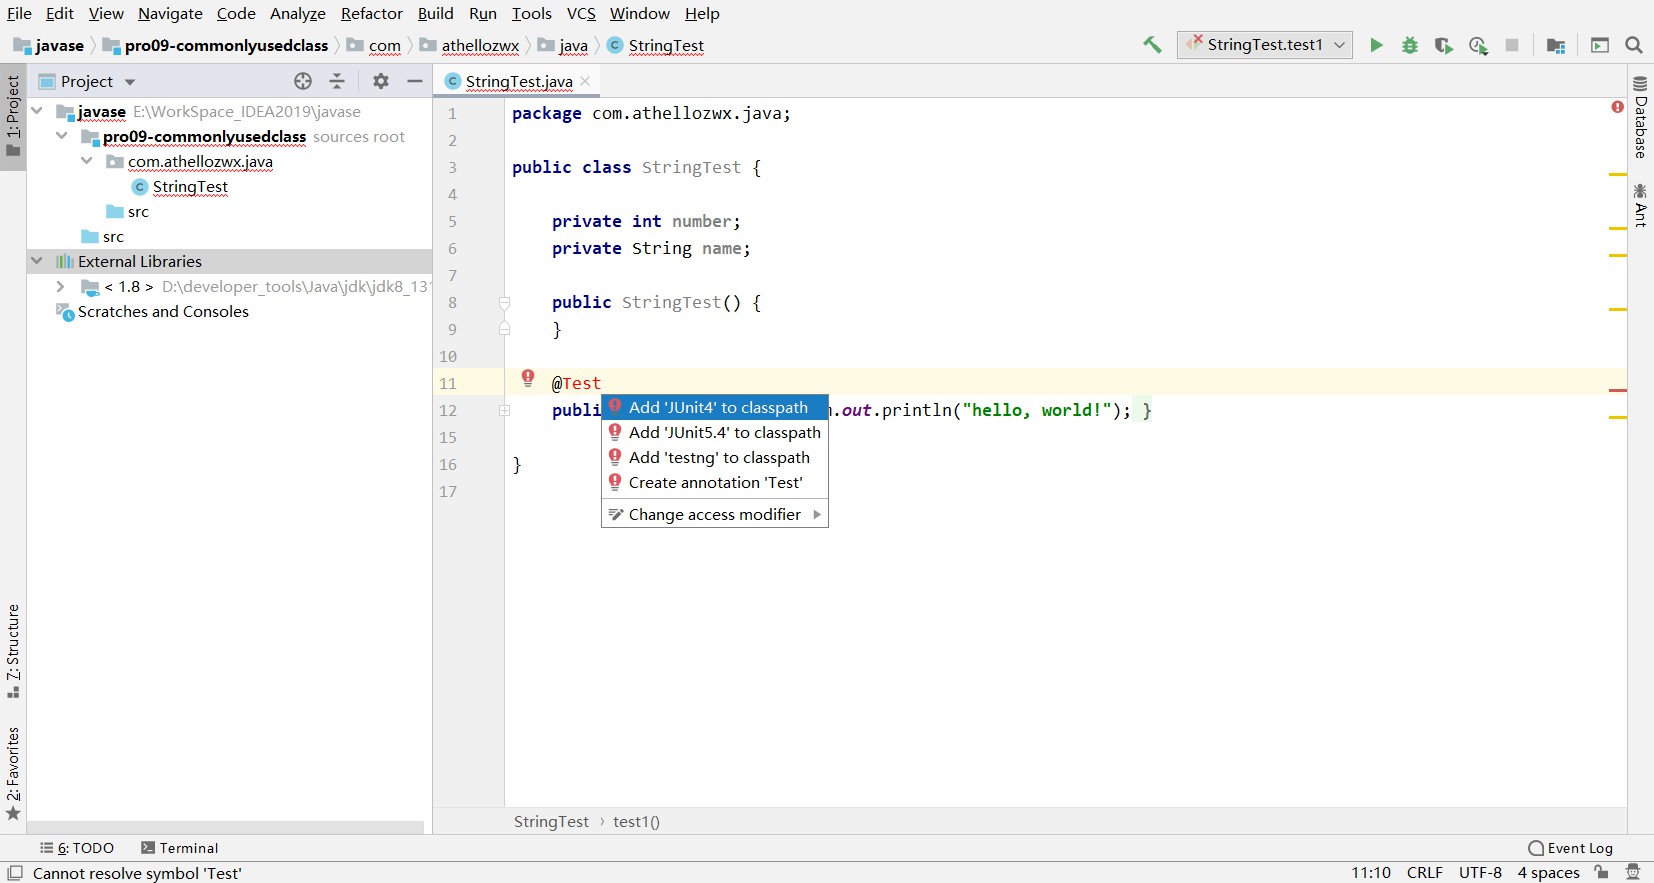Image resolution: width=1654 pixels, height=883 pixels.
Task: Open the Run Anything toolbar icon
Action: 1600,45
